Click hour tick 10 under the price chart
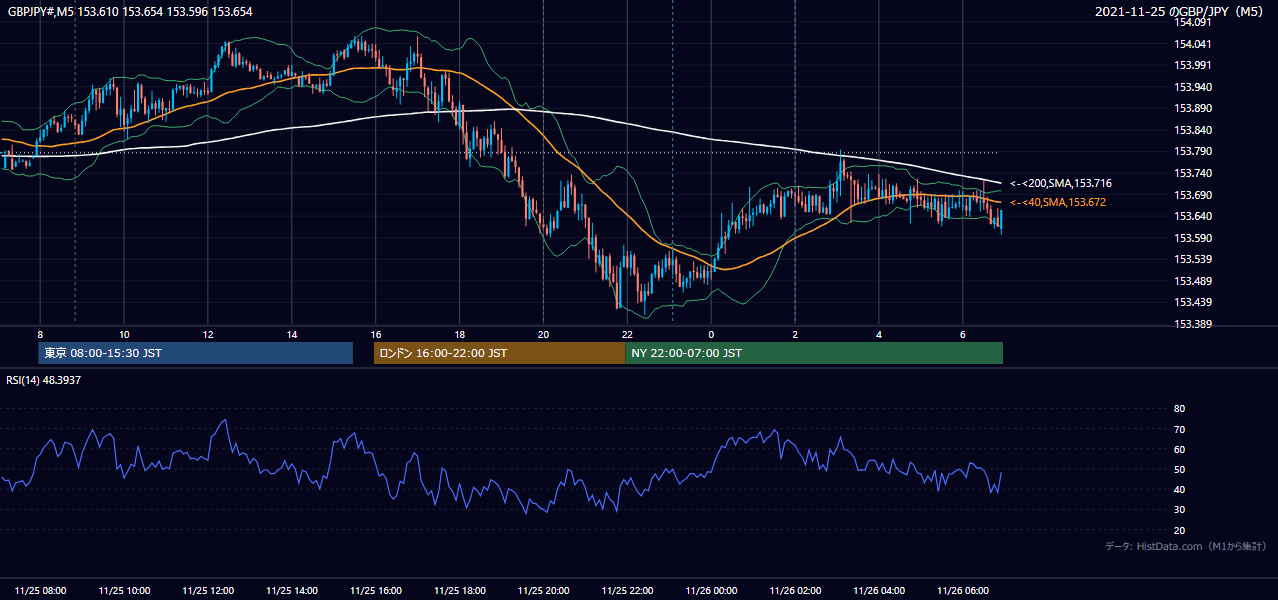The height and width of the screenshot is (600, 1278). click(x=124, y=334)
